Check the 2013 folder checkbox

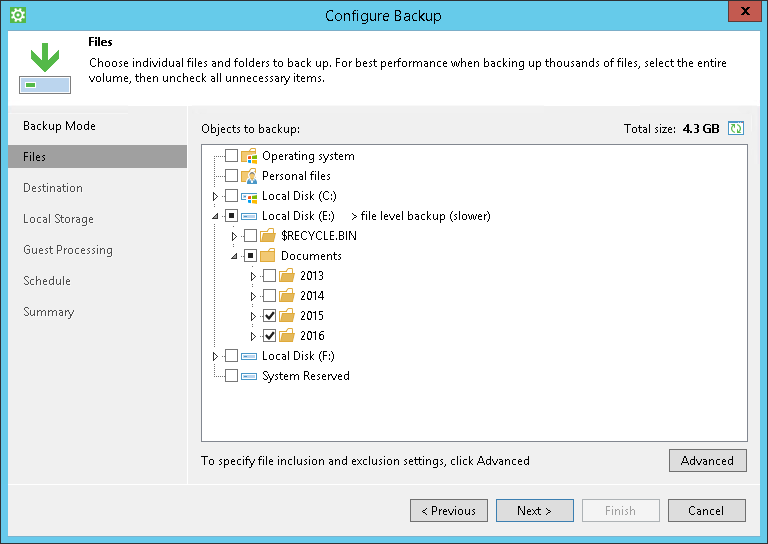coord(269,276)
